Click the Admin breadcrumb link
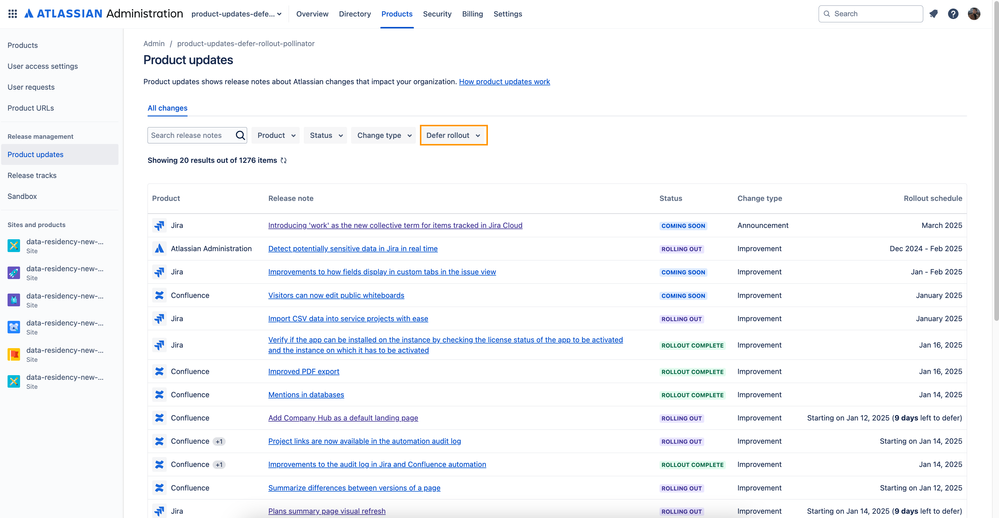Image resolution: width=999 pixels, height=518 pixels. [154, 43]
